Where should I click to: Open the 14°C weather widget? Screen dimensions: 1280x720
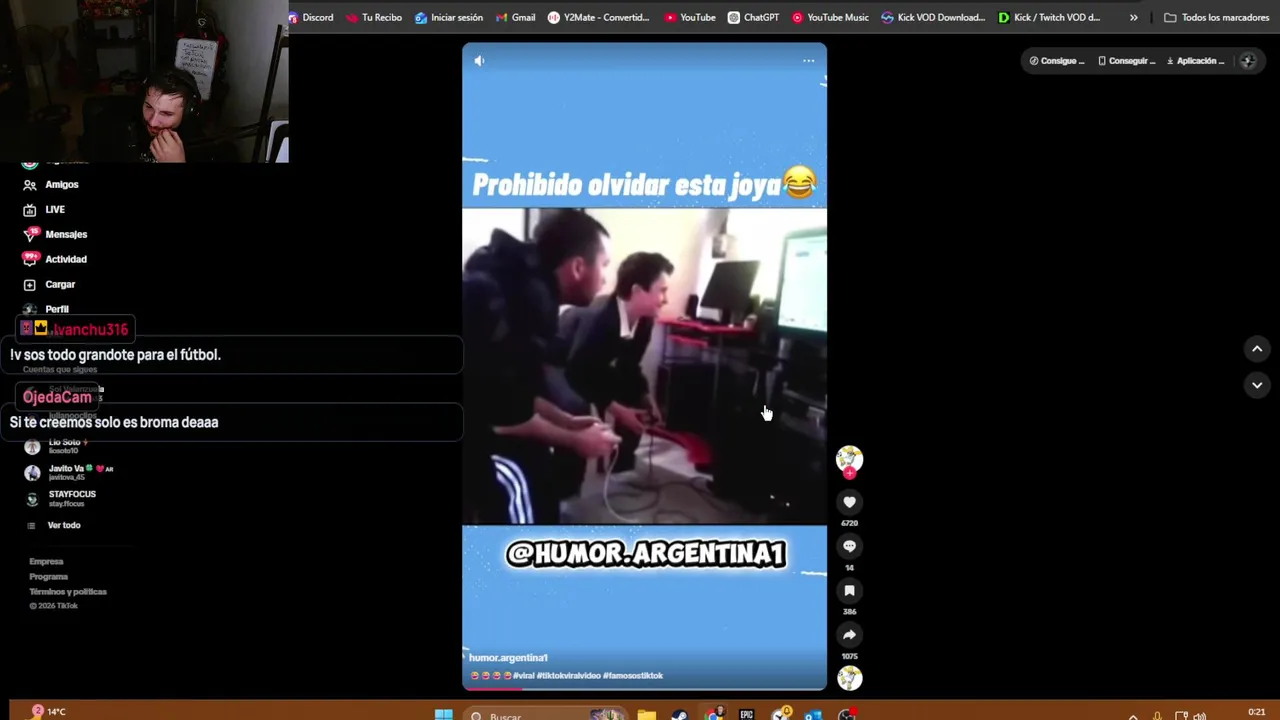[48, 711]
